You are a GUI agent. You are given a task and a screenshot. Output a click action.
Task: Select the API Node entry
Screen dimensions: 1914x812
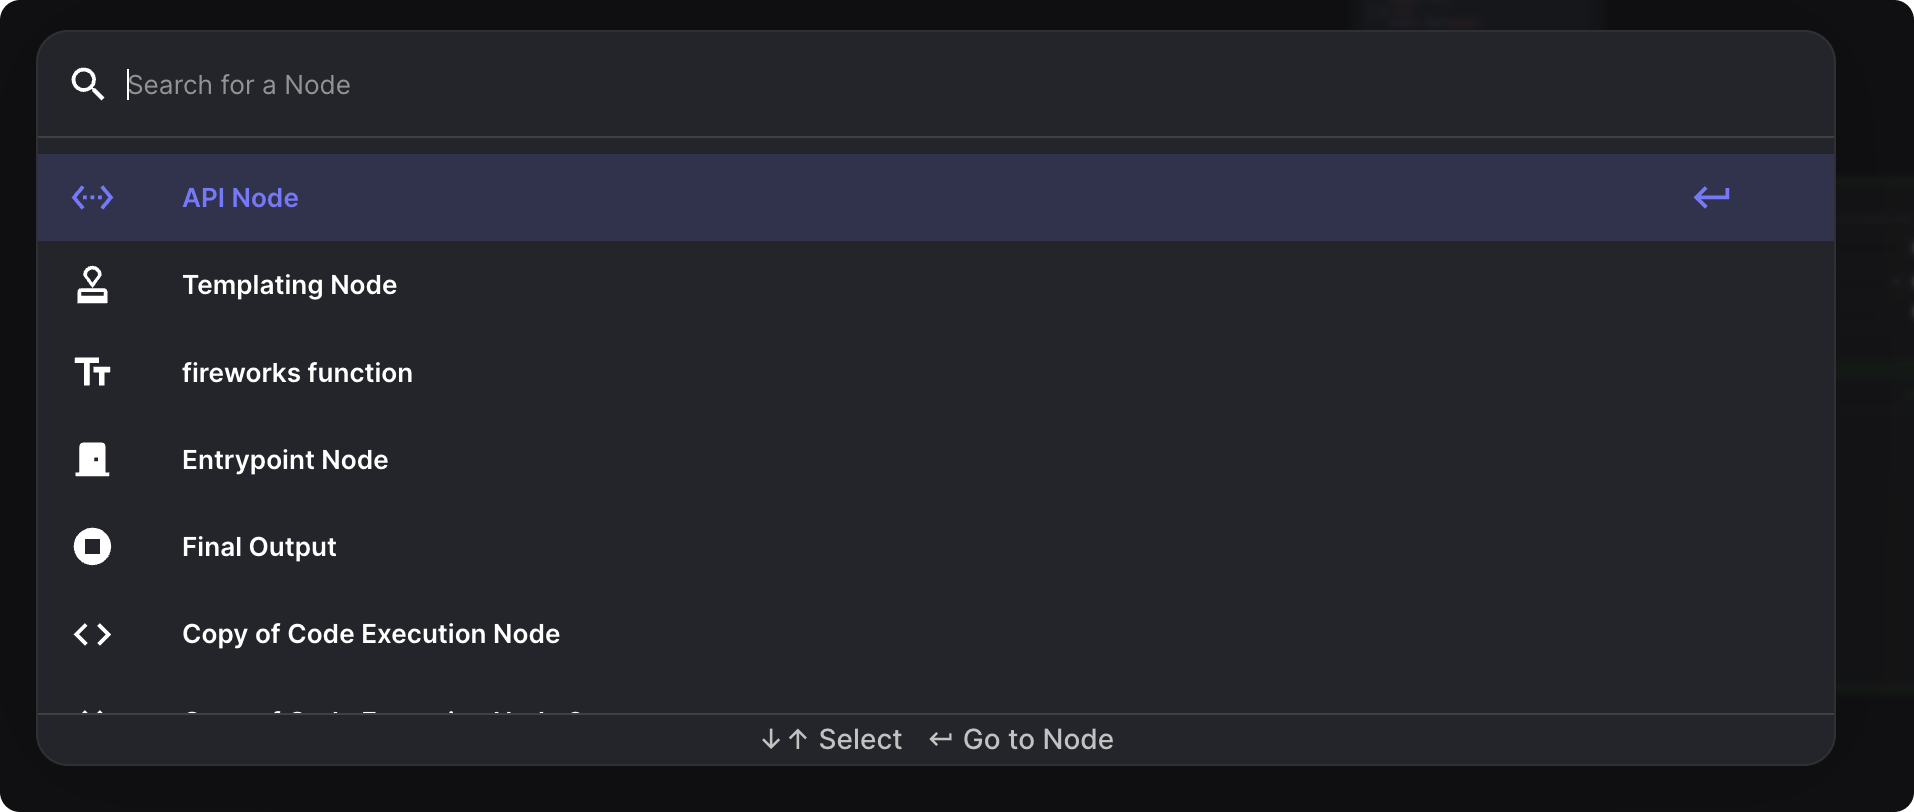click(240, 198)
